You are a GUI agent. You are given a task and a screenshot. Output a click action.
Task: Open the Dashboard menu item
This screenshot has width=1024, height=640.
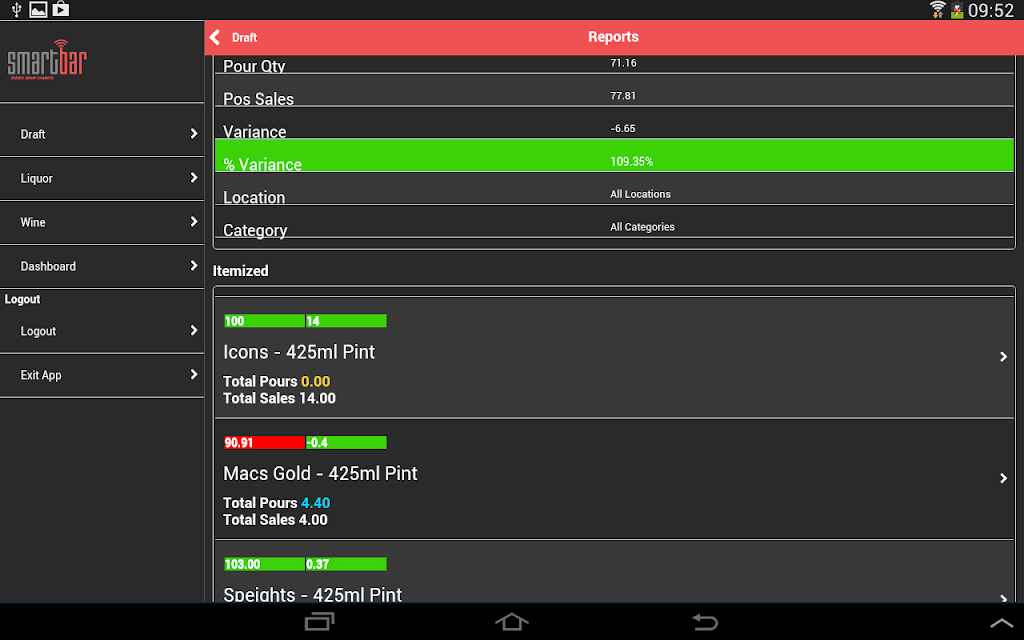tap(102, 266)
